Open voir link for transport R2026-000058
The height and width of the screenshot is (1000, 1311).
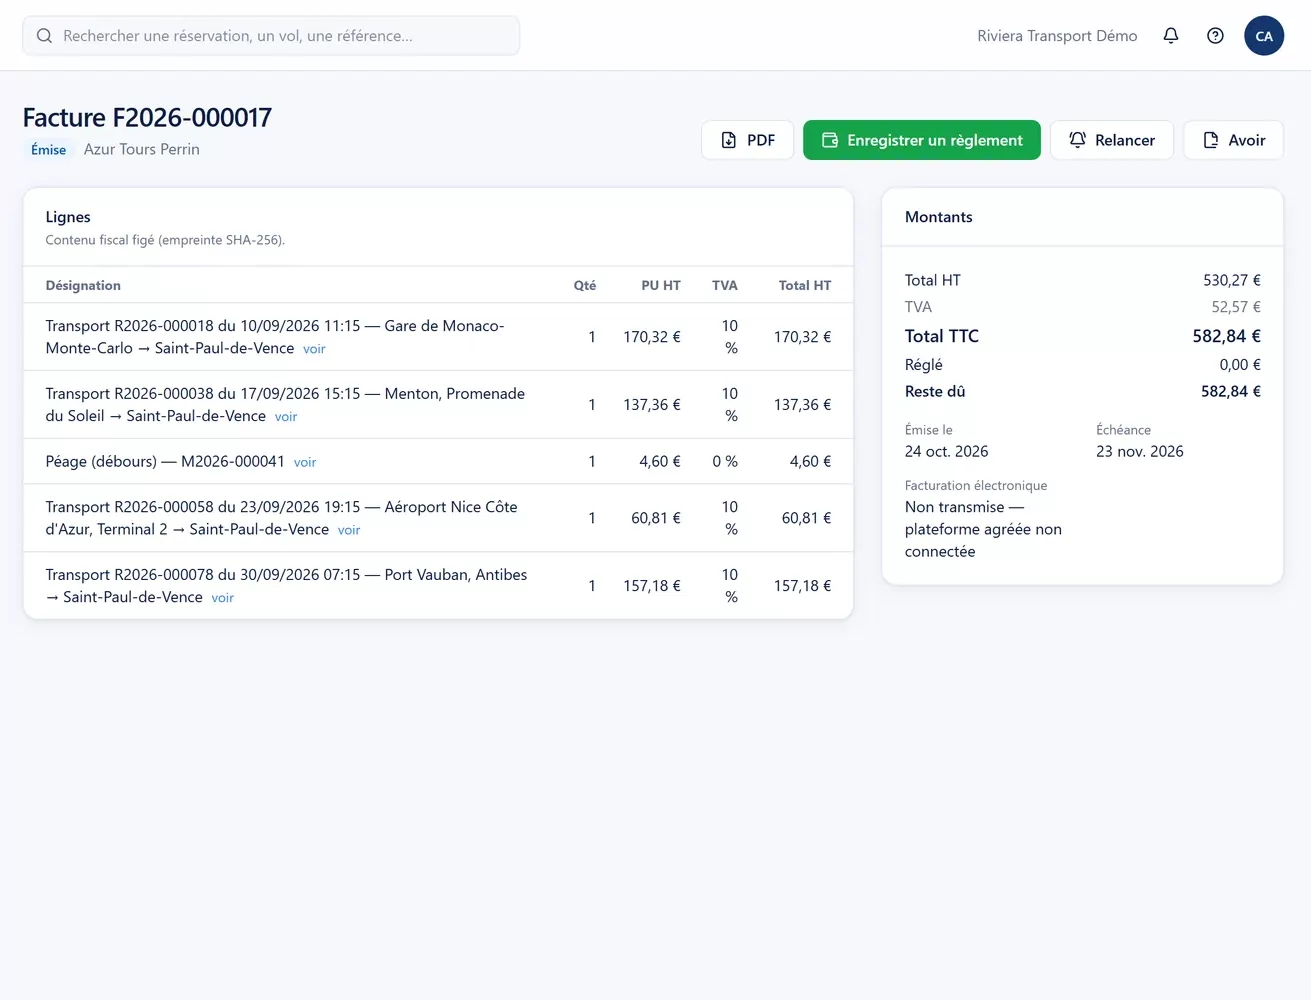[x=349, y=530]
